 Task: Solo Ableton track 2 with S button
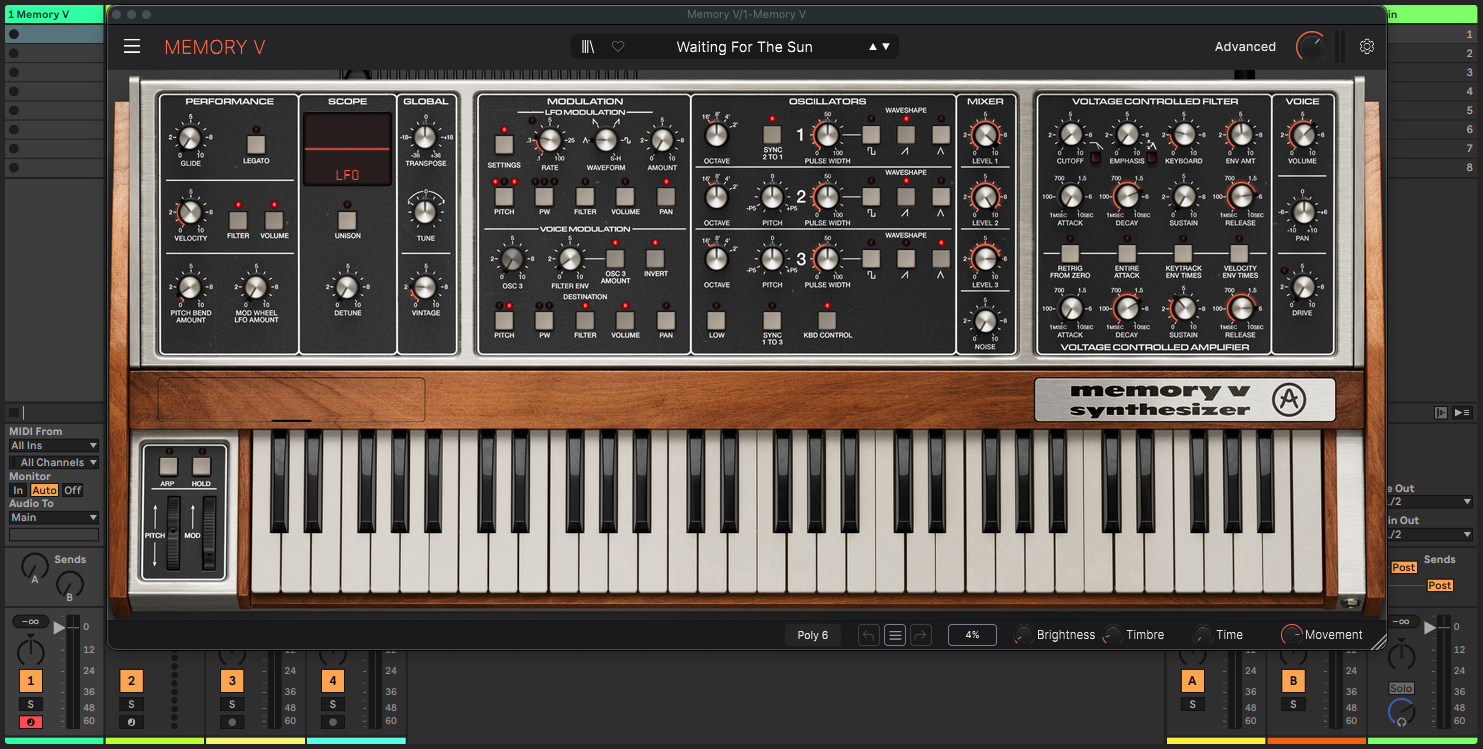point(131,704)
